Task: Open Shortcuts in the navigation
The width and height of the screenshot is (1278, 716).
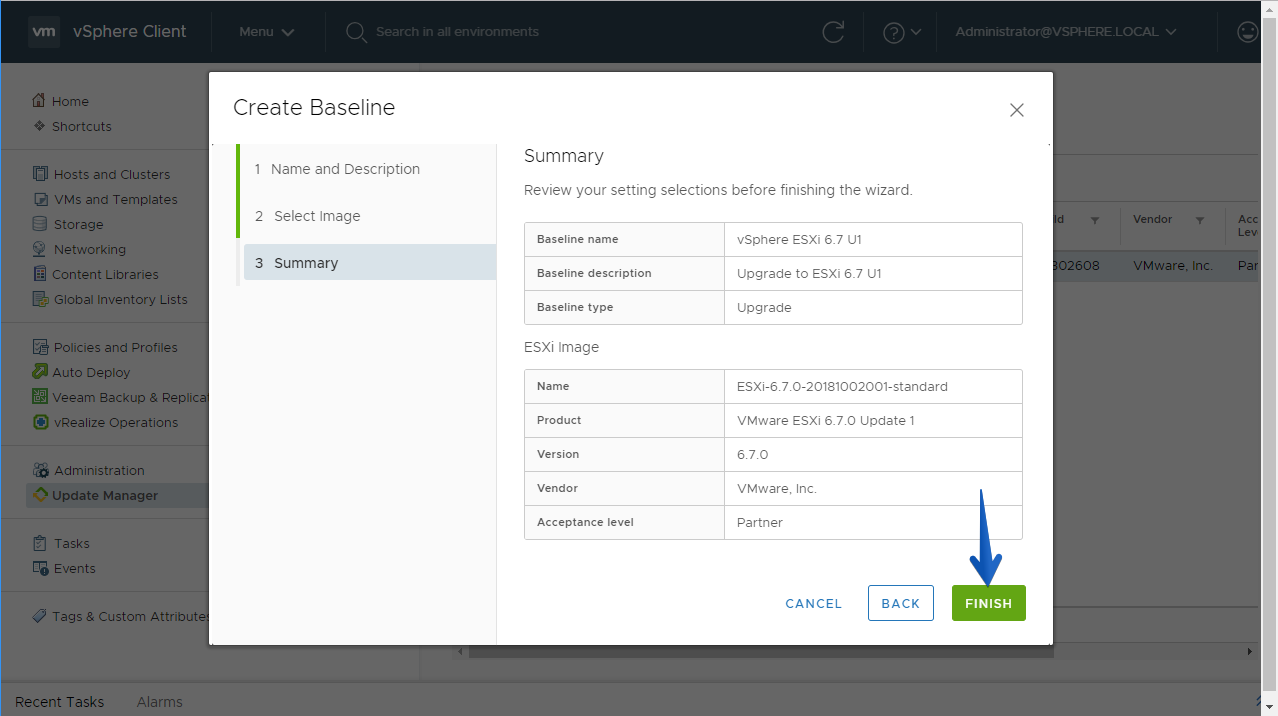Action: pos(82,126)
